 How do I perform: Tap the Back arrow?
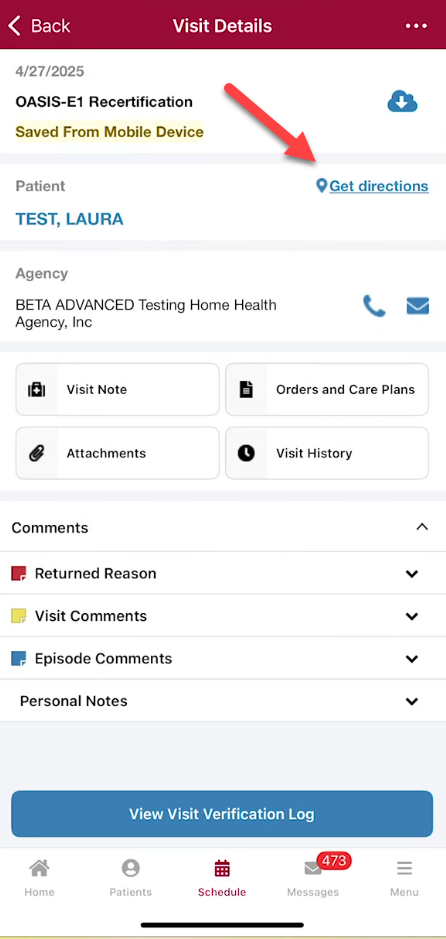click(39, 26)
